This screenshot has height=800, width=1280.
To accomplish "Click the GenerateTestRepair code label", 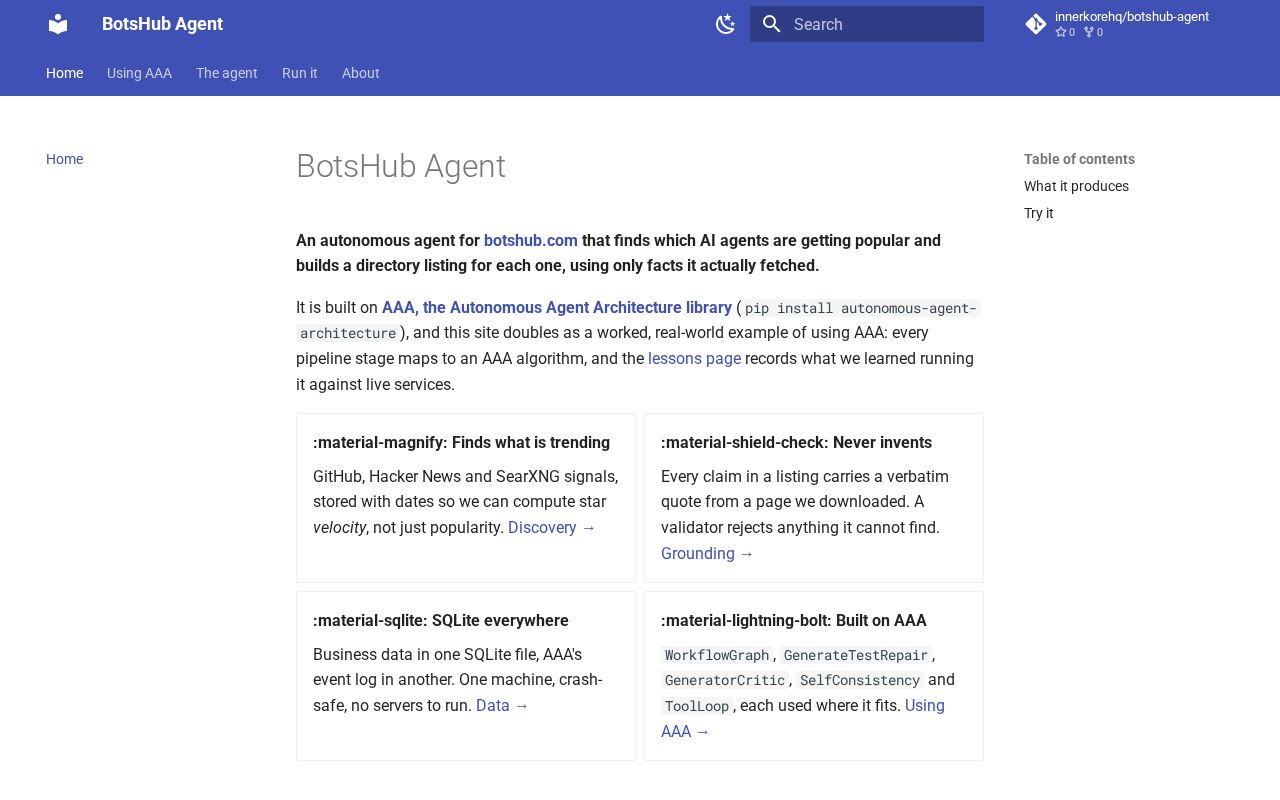I will (x=856, y=655).
